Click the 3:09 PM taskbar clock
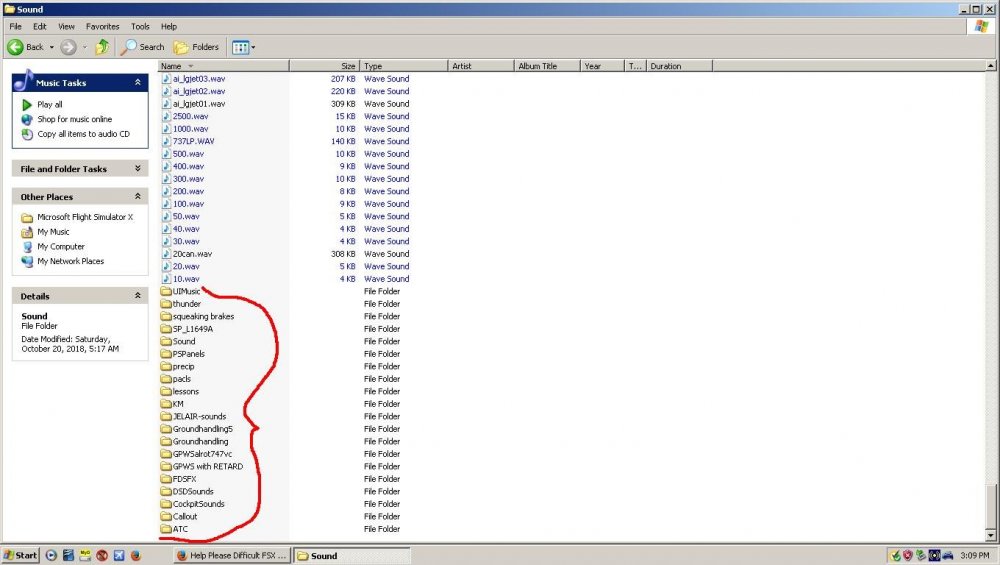 pos(974,555)
